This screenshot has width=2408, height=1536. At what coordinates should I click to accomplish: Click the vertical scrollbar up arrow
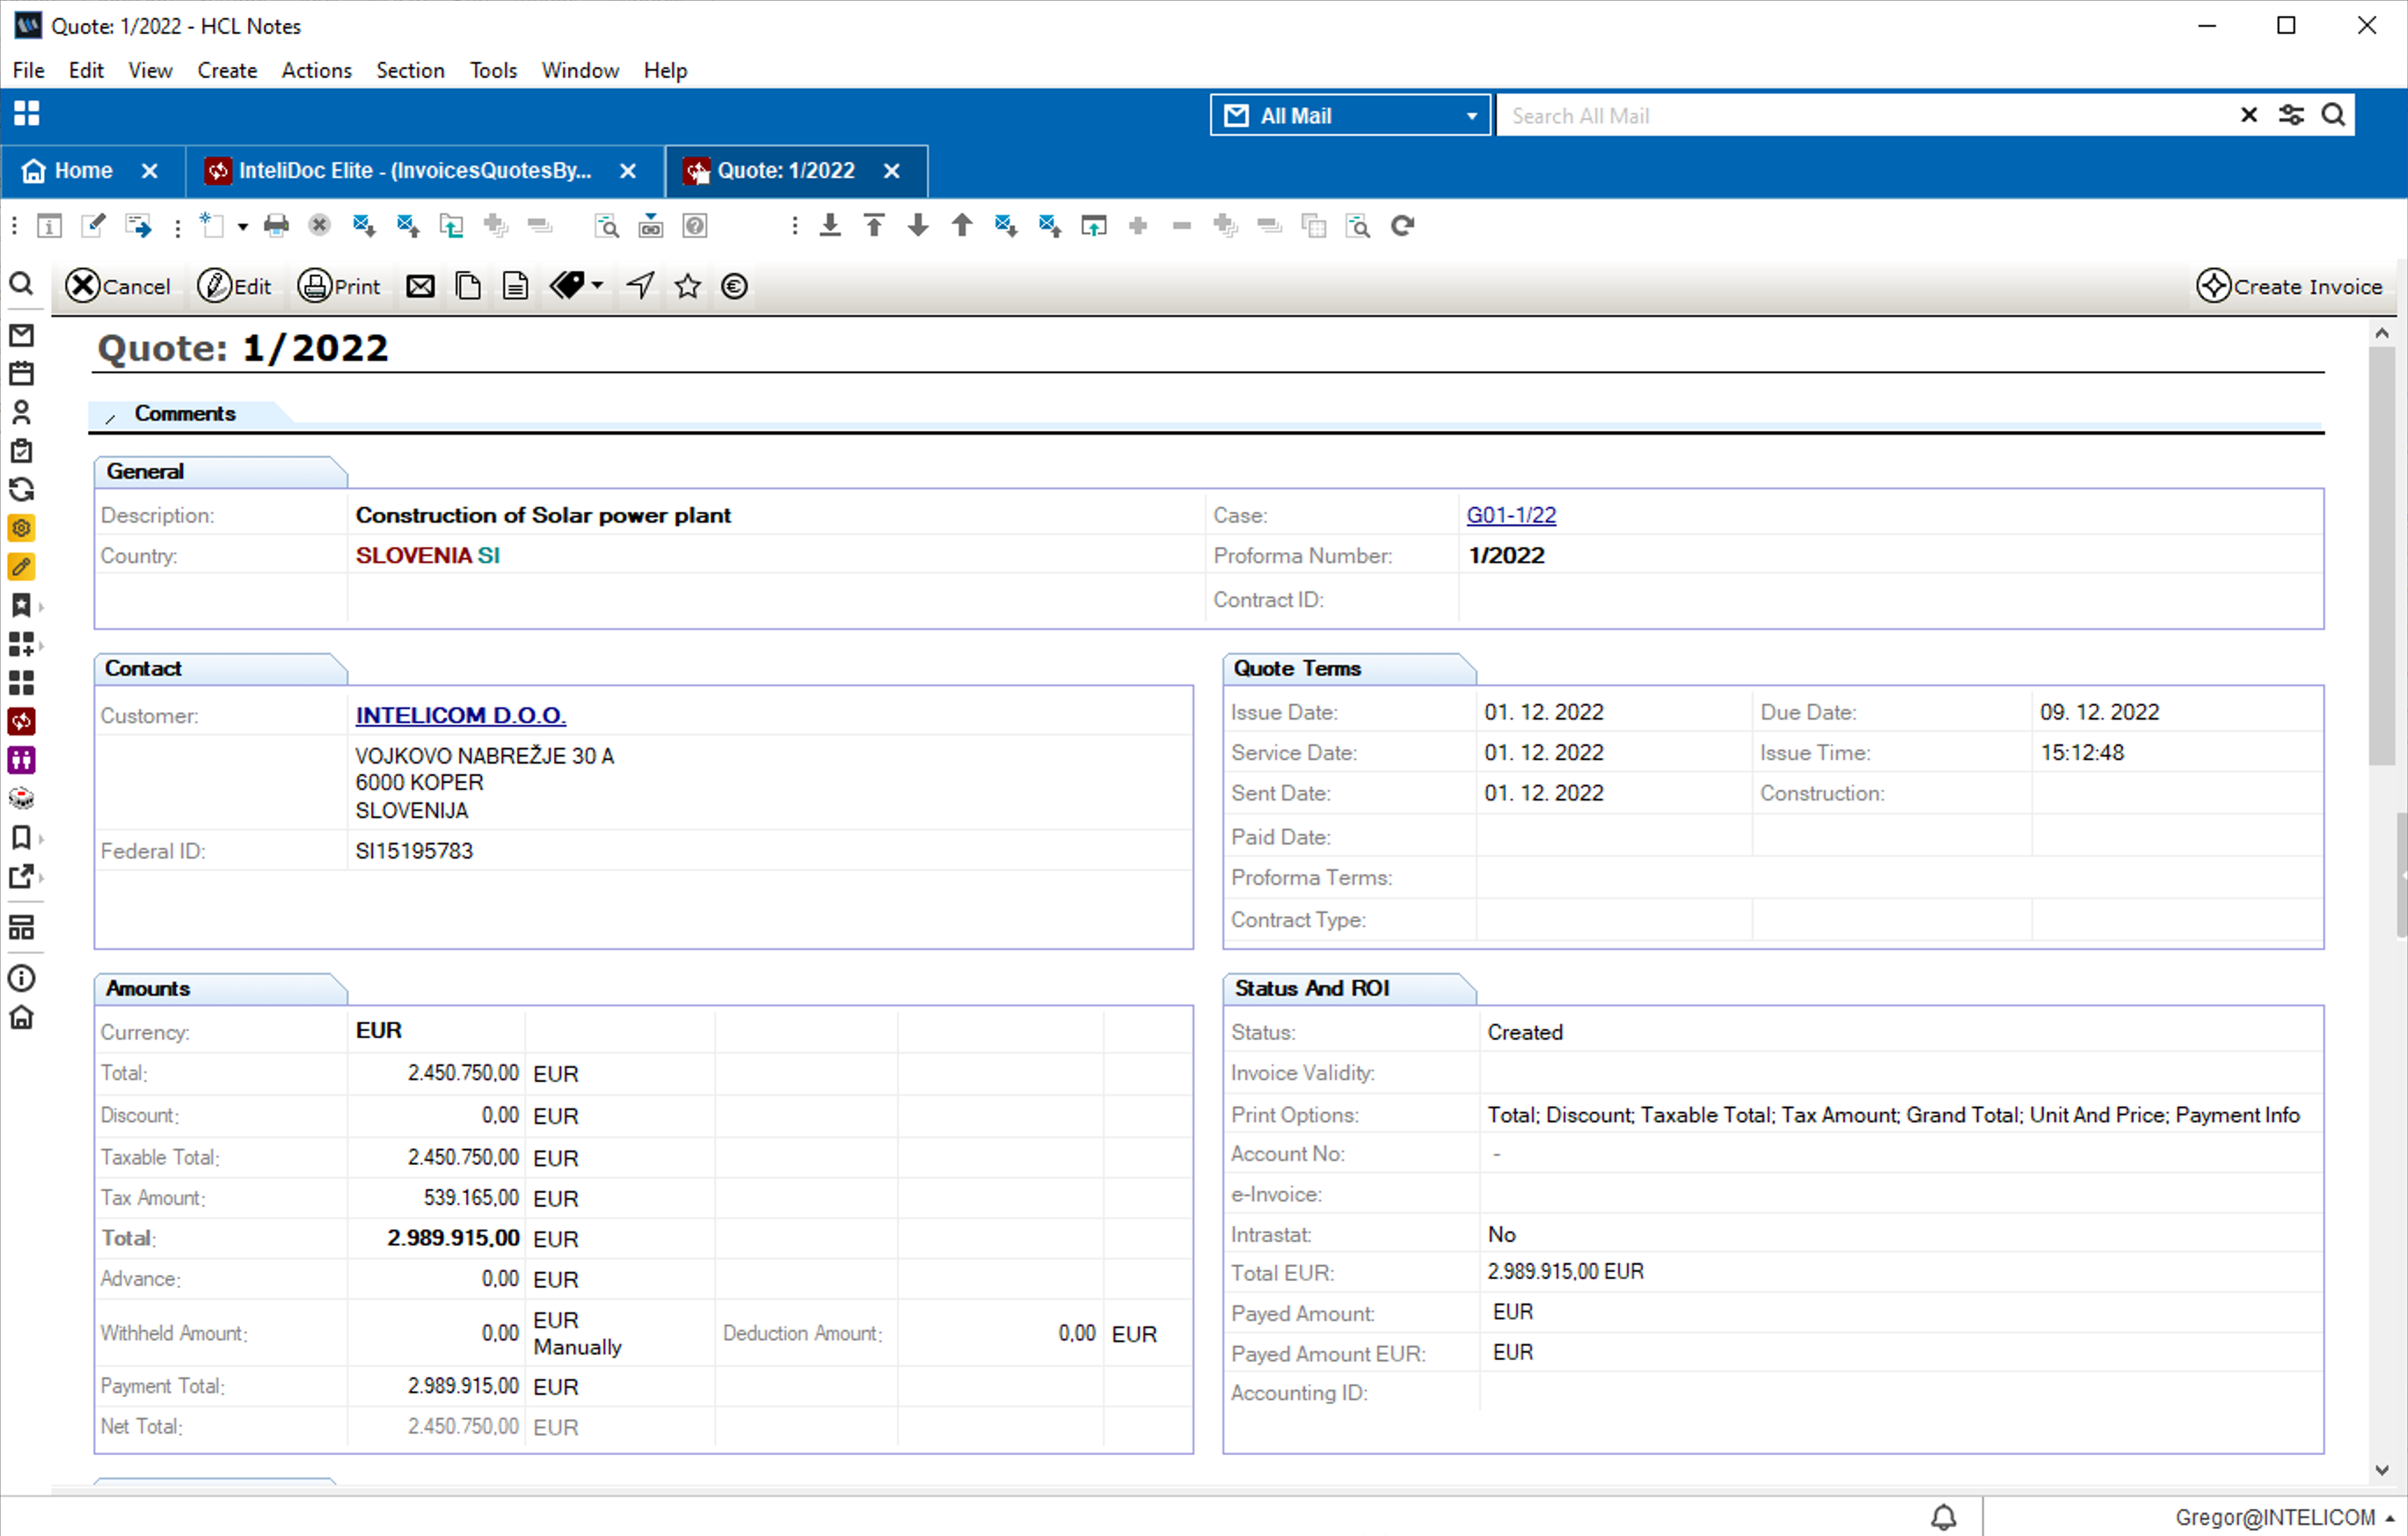(x=2382, y=334)
